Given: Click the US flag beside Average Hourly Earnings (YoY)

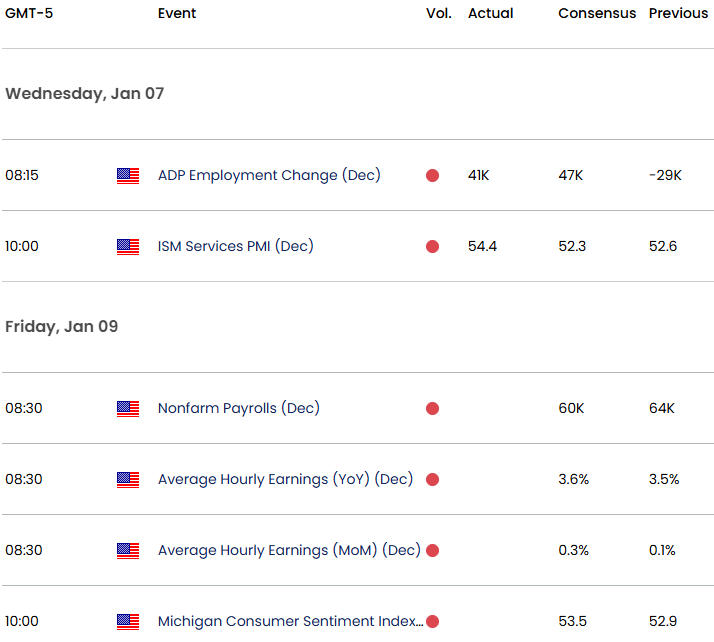Looking at the screenshot, I should point(128,480).
